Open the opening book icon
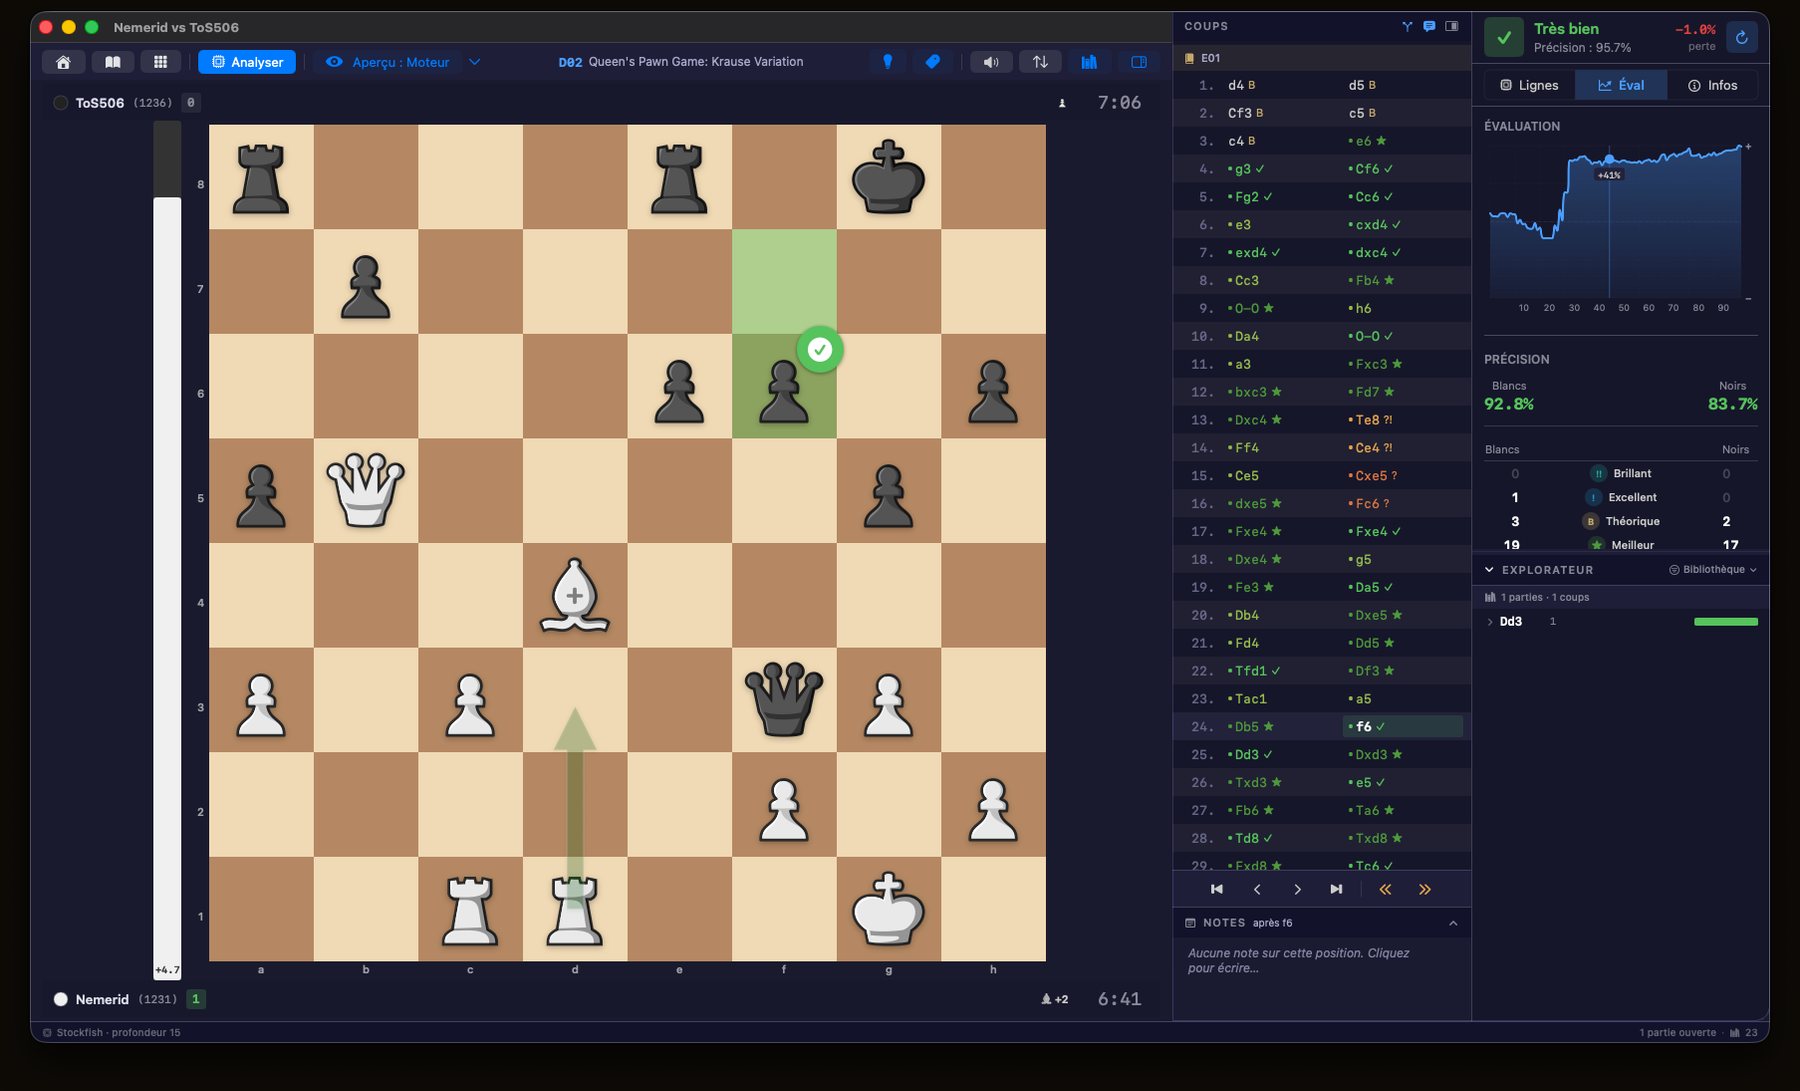This screenshot has height=1091, width=1800. pyautogui.click(x=113, y=62)
